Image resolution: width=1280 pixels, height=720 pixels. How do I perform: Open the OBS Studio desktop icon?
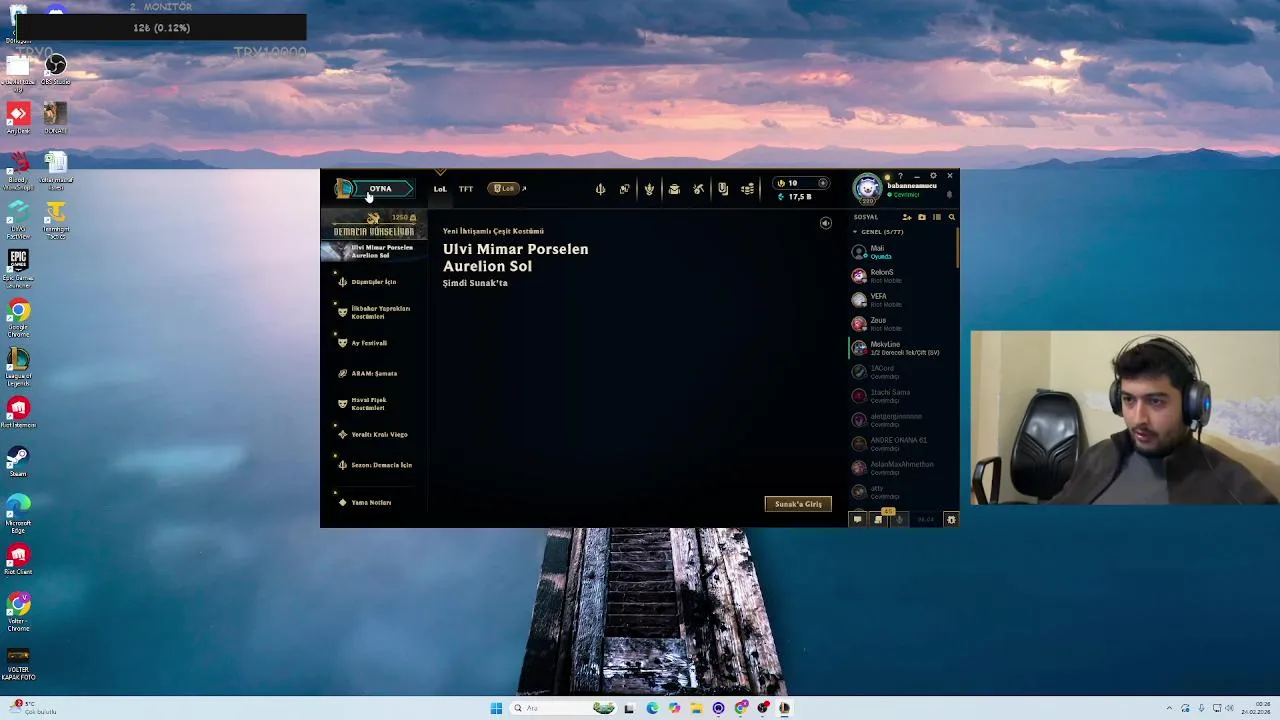pyautogui.click(x=55, y=71)
